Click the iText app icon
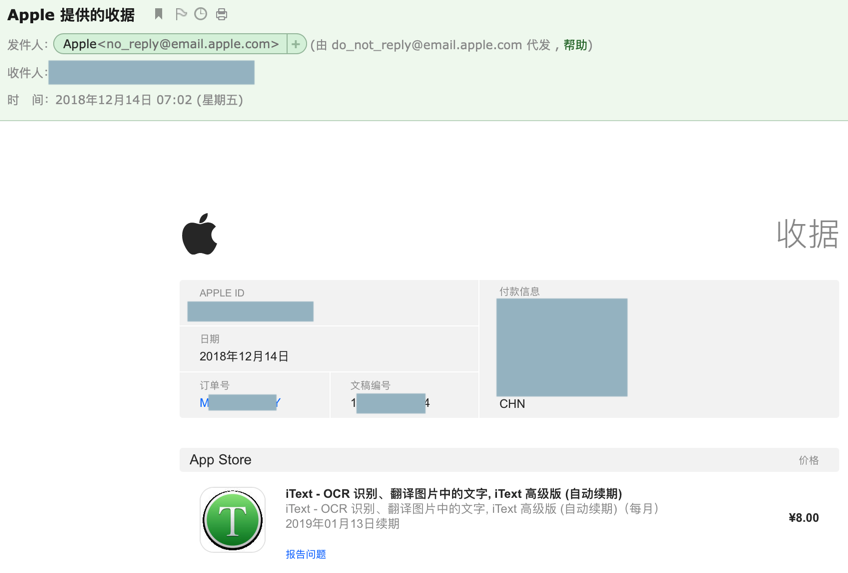This screenshot has width=848, height=573. (233, 520)
